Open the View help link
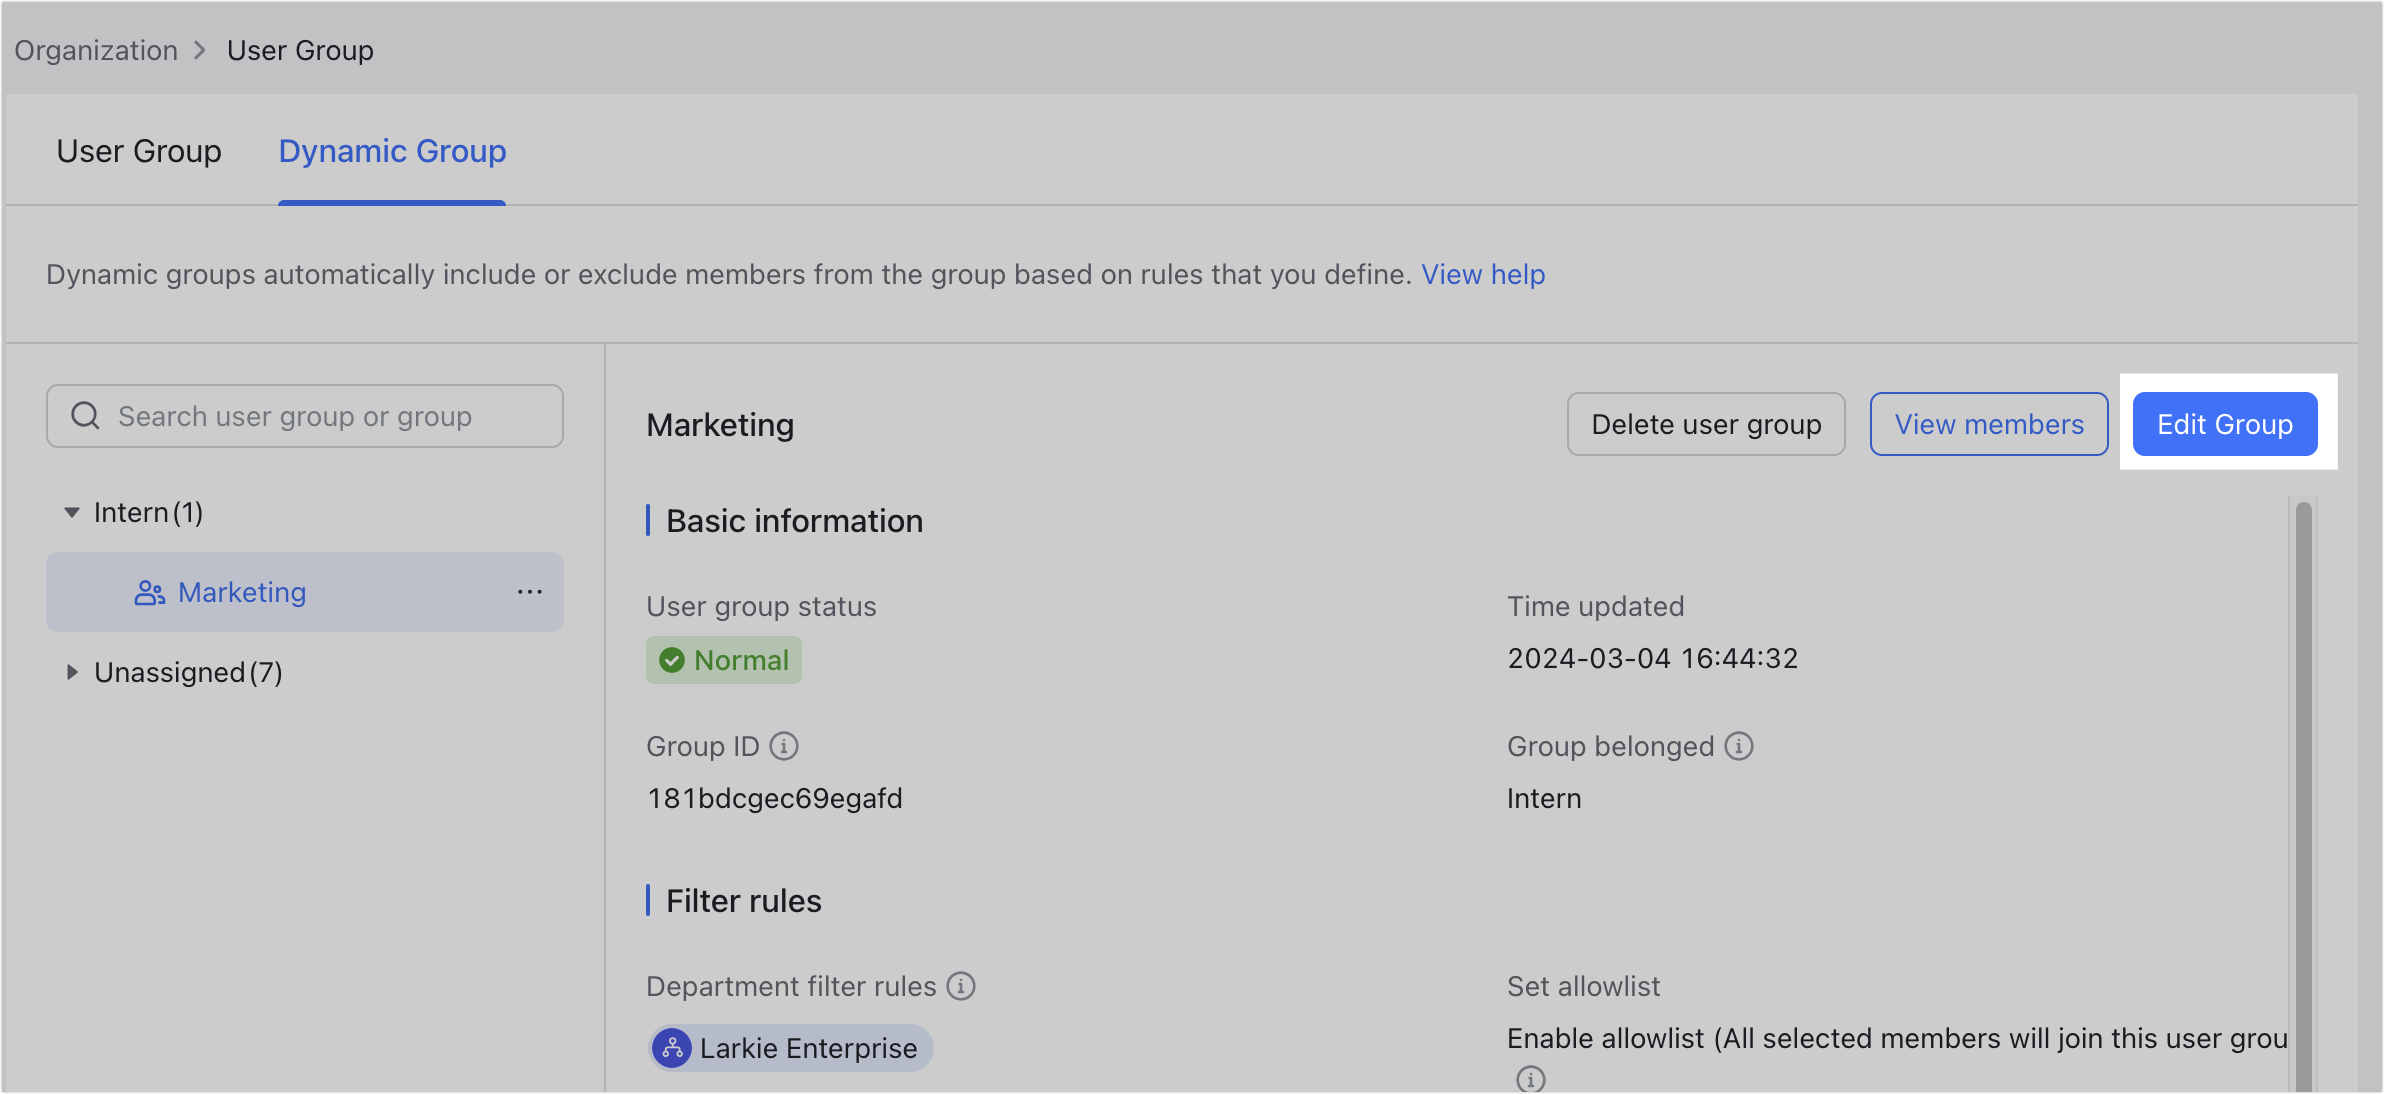Screen dimensions: 2384x1094 coord(1483,274)
